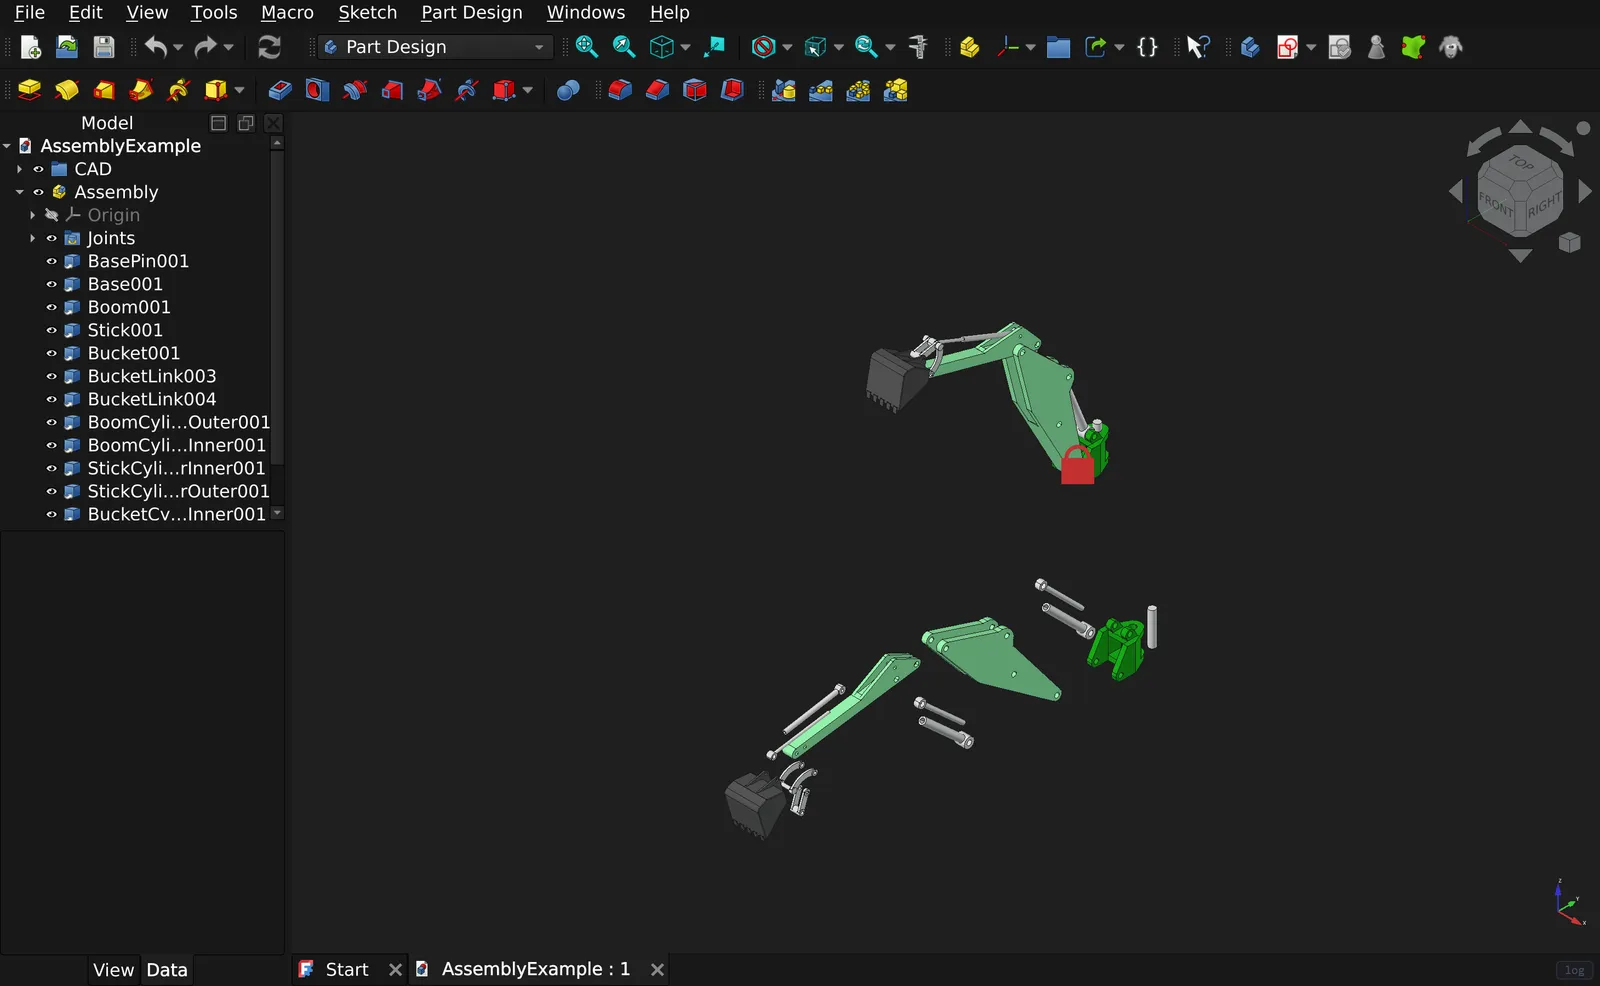Click the TOP face of navigation cube
Screen dimensions: 1600x986
point(1521,163)
